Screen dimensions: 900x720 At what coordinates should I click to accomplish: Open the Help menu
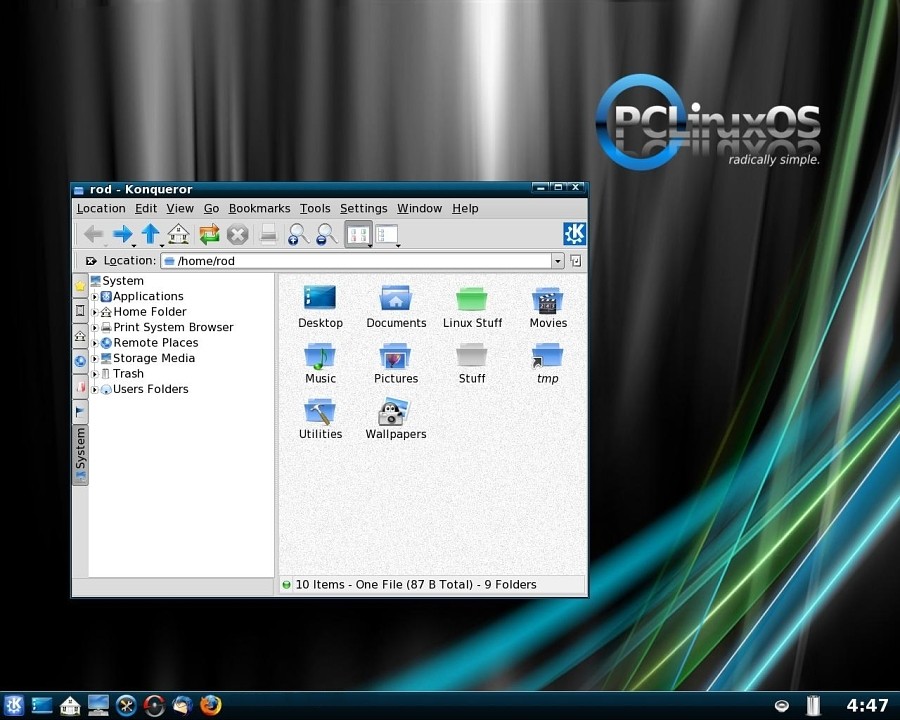tap(465, 208)
